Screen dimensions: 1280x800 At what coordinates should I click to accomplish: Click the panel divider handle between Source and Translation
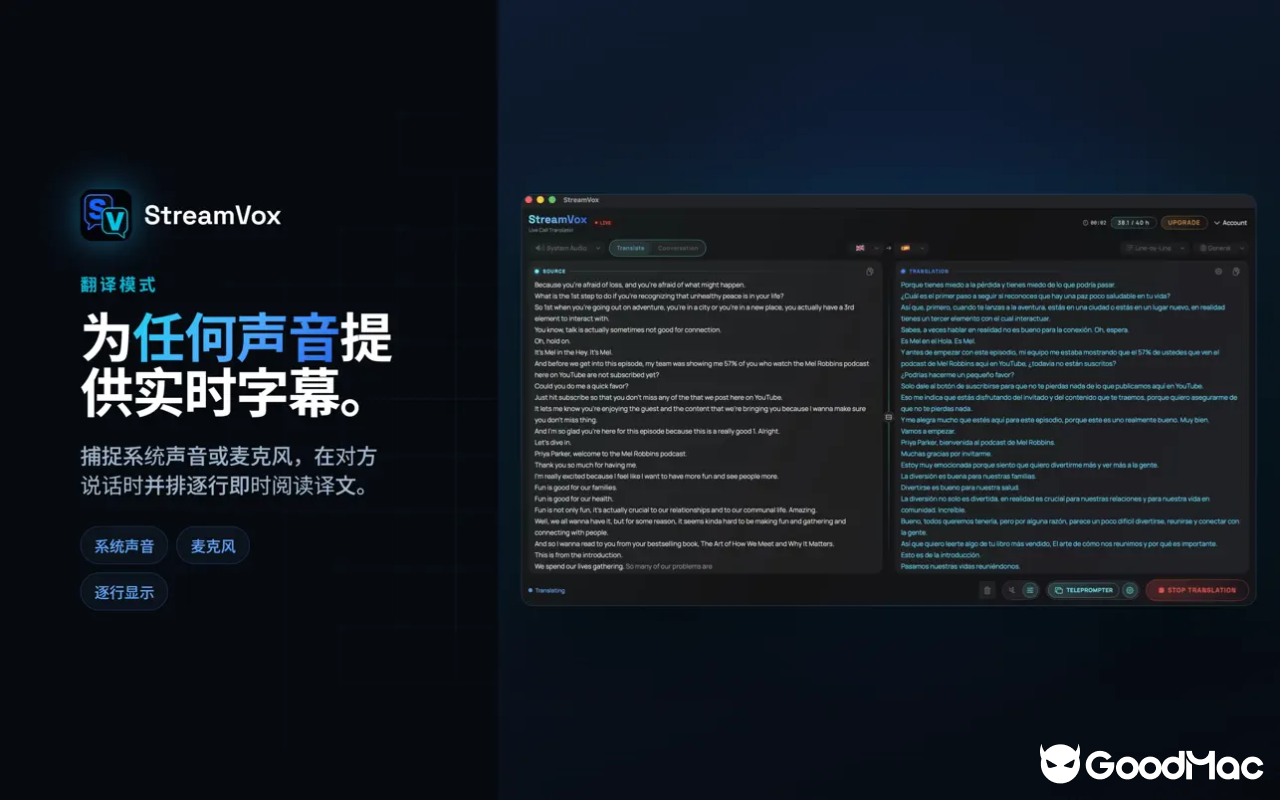[888, 418]
